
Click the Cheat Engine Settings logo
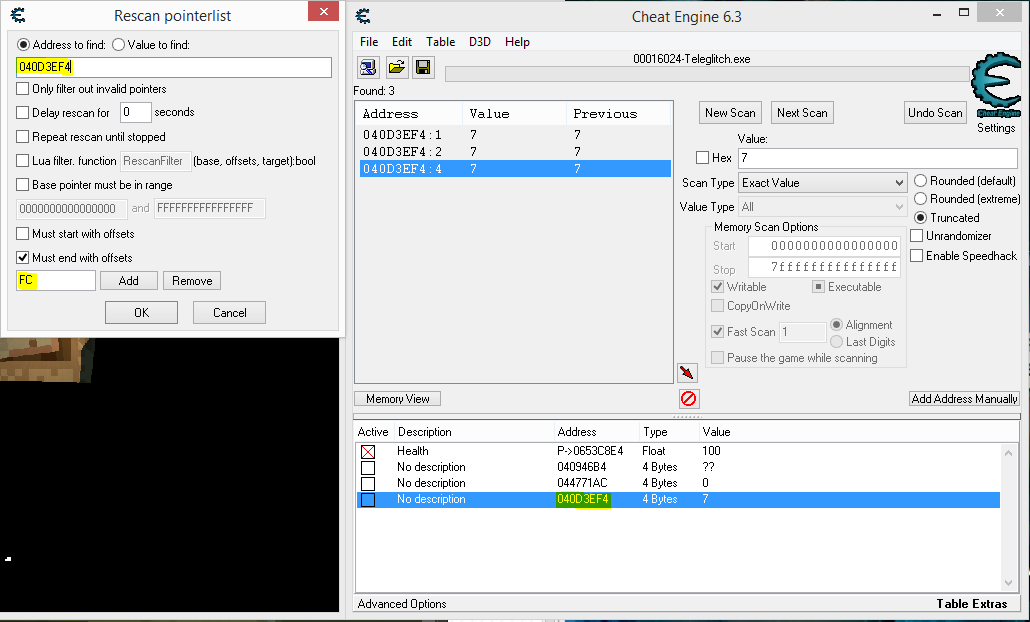click(x=995, y=93)
